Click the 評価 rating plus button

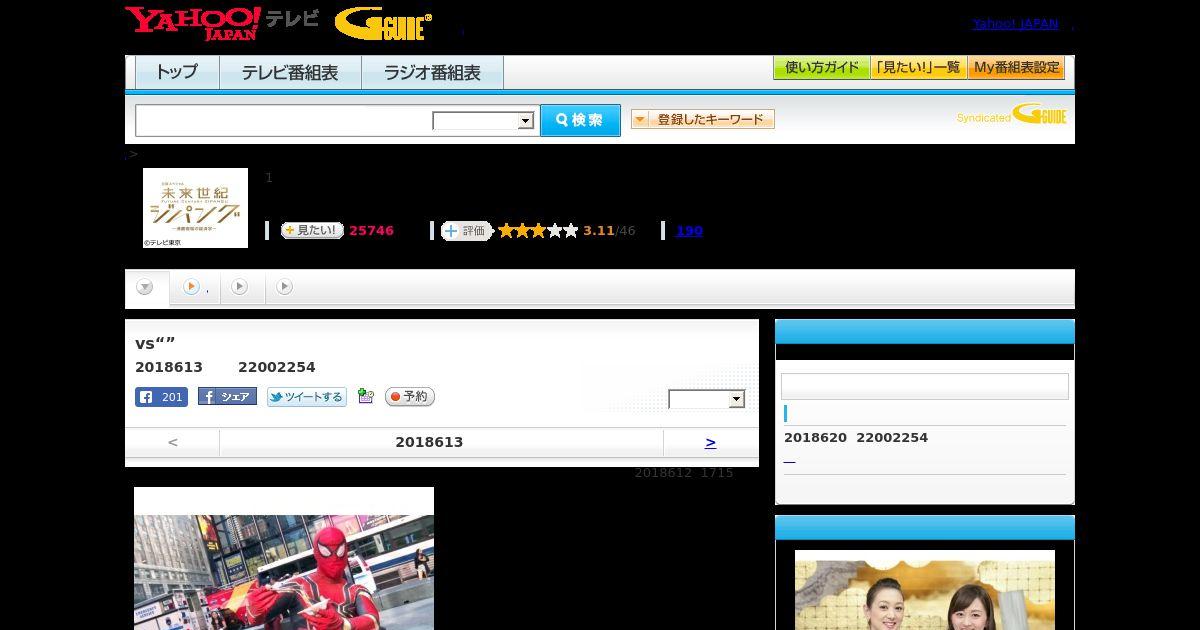pyautogui.click(x=467, y=231)
